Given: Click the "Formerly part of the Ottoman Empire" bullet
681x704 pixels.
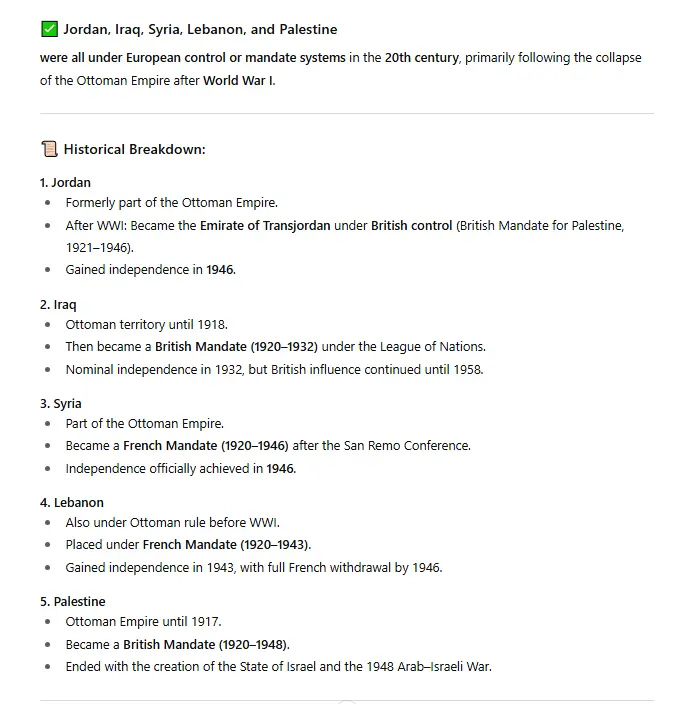Looking at the screenshot, I should pos(171,202).
